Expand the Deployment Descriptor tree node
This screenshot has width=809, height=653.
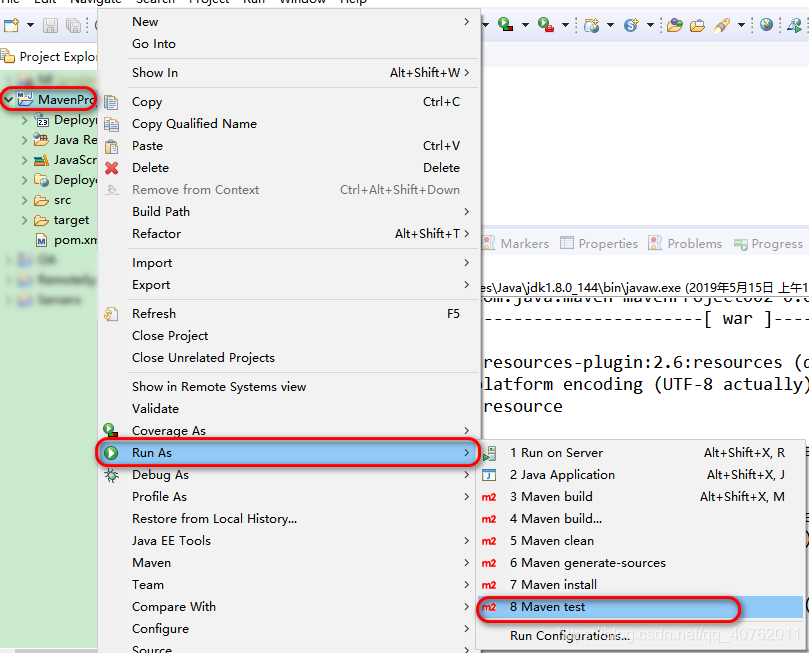tap(24, 120)
